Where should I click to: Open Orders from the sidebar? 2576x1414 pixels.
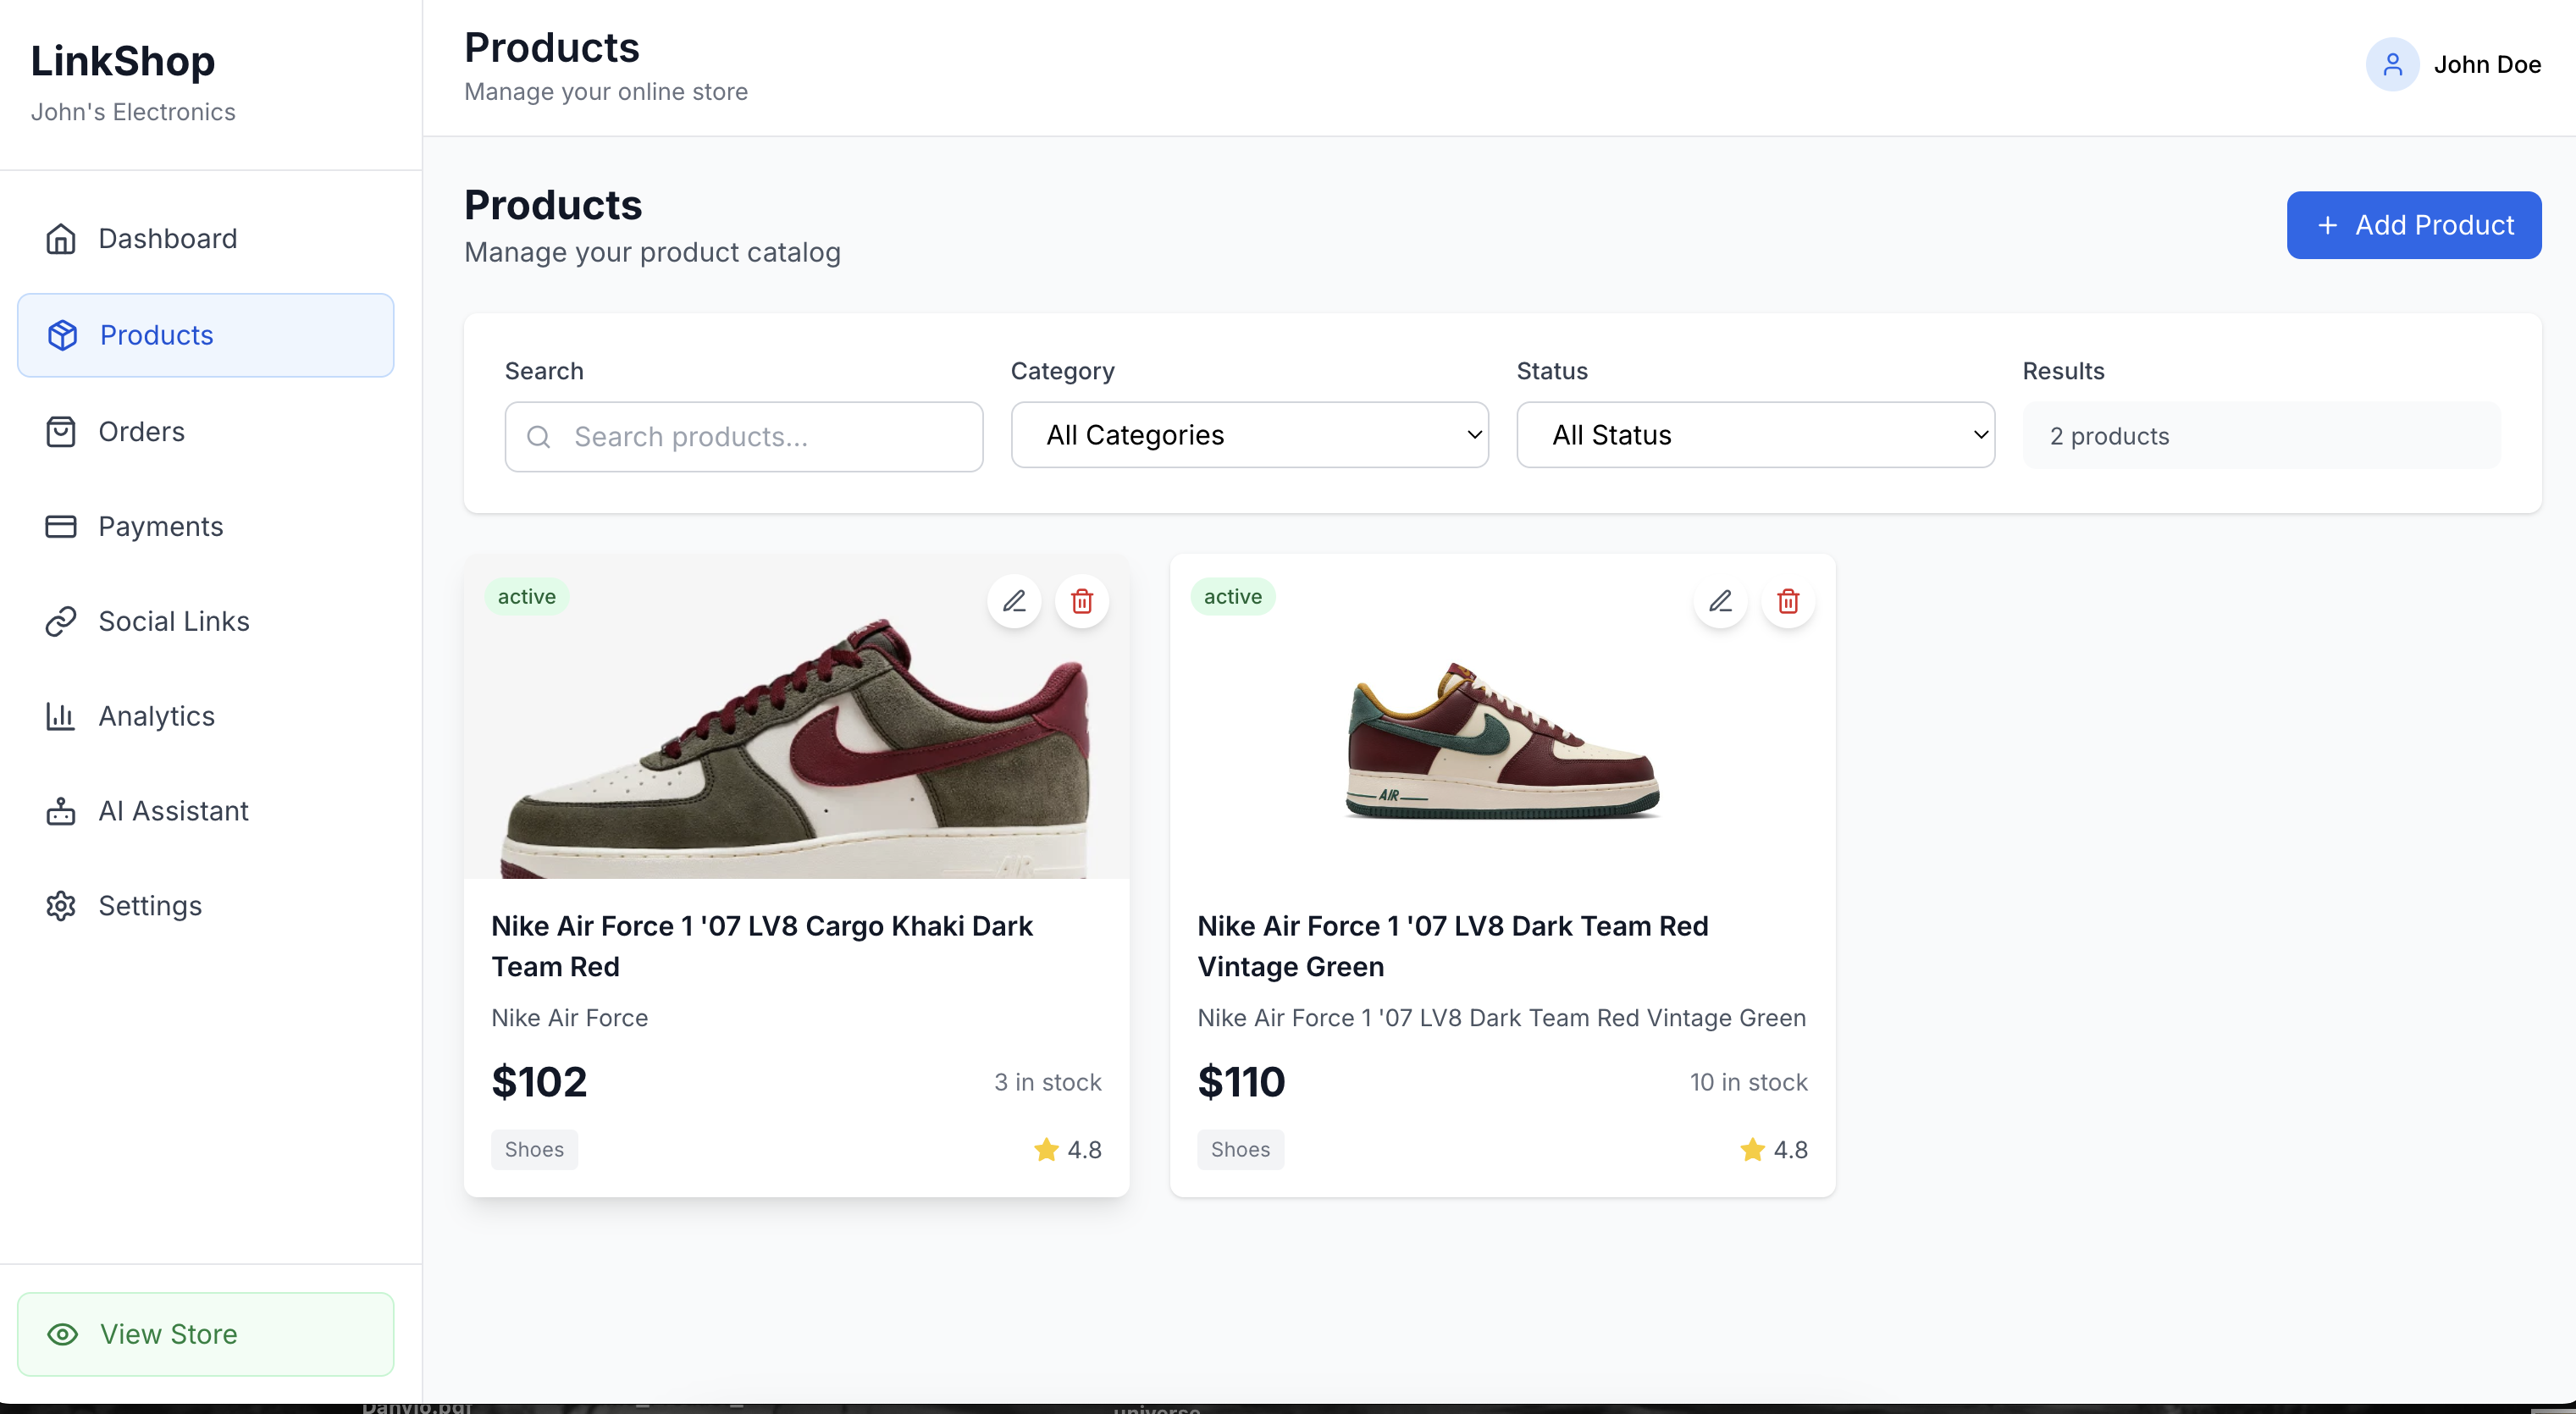click(x=141, y=430)
